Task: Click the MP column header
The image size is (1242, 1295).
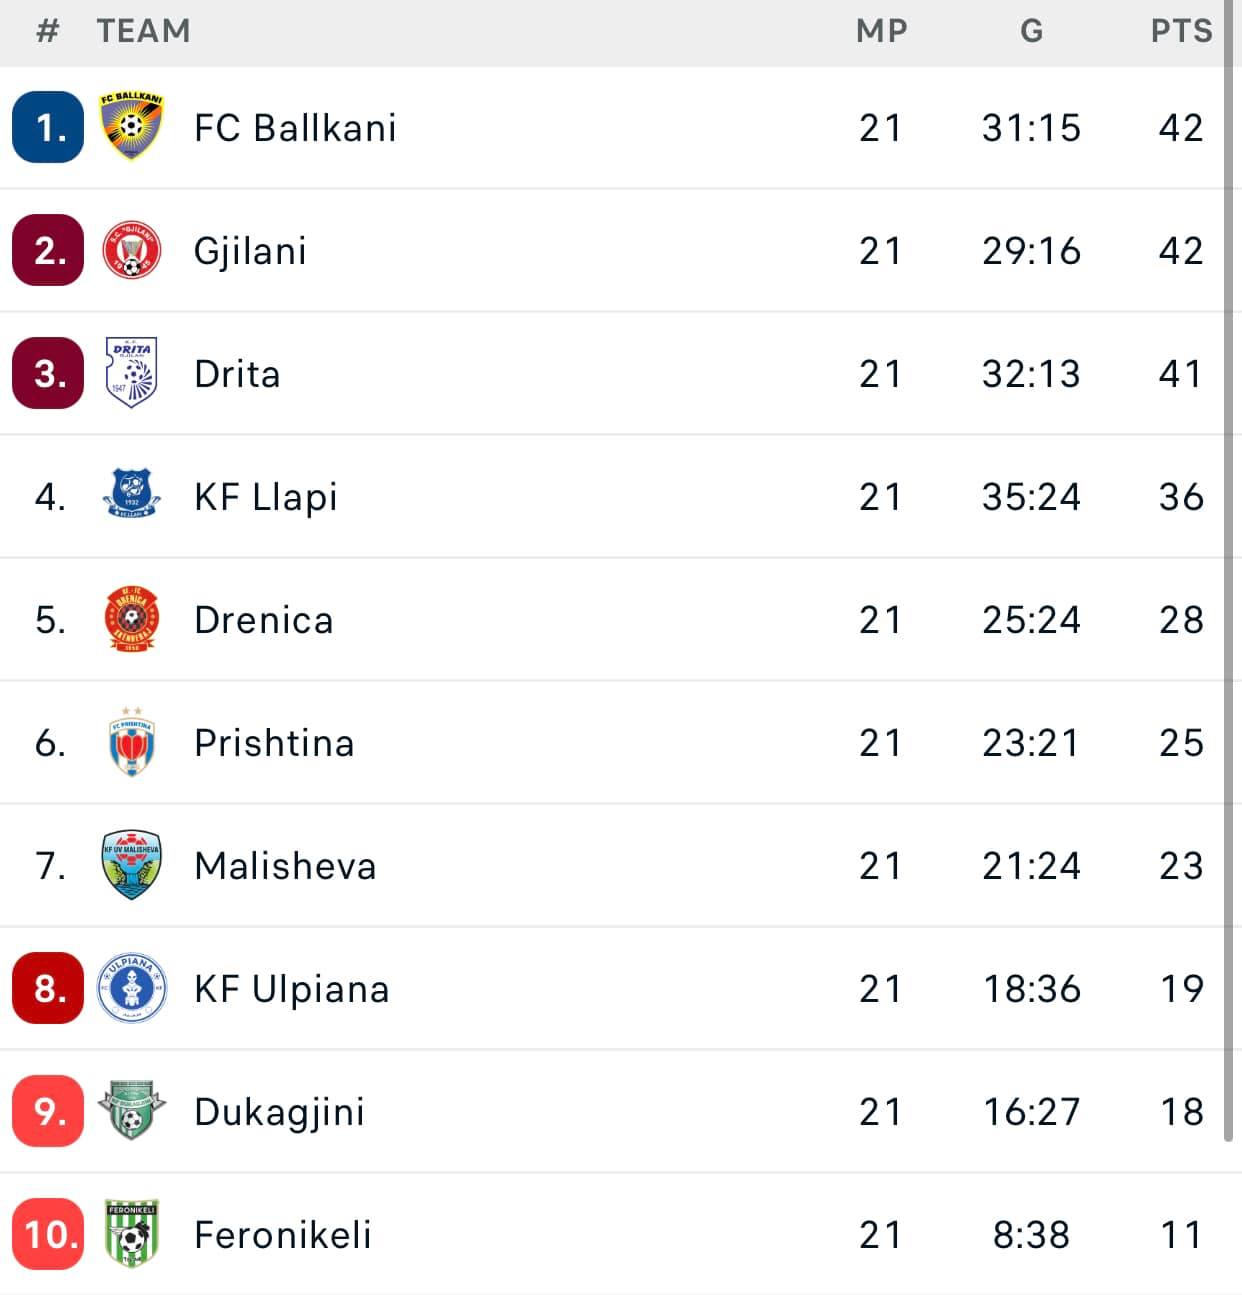Action: pos(881,31)
